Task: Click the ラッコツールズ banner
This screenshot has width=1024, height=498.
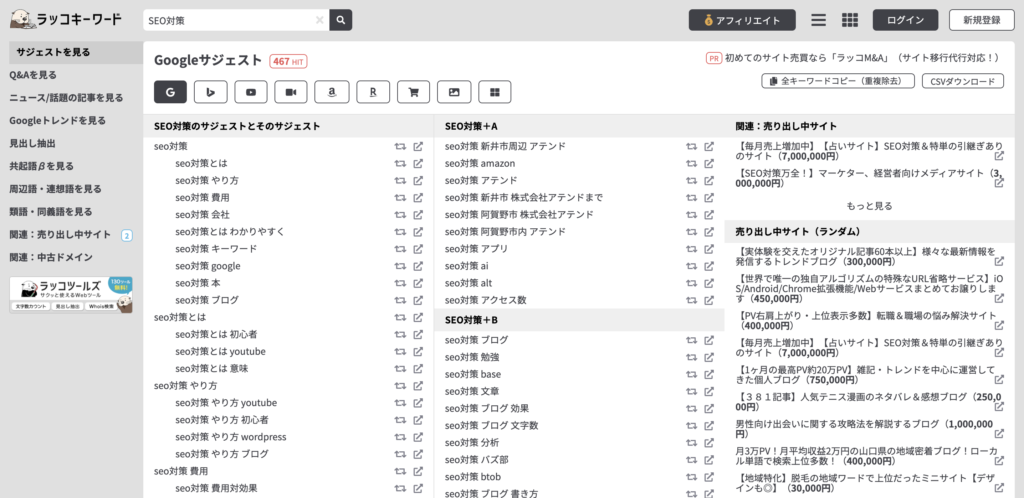Action: pyautogui.click(x=71, y=294)
